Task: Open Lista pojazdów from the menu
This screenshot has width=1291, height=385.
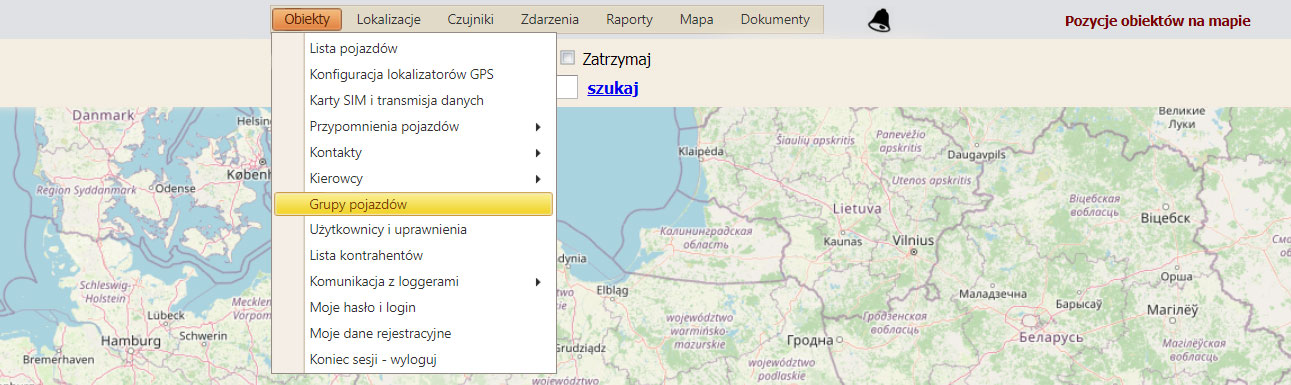Action: tap(413, 49)
